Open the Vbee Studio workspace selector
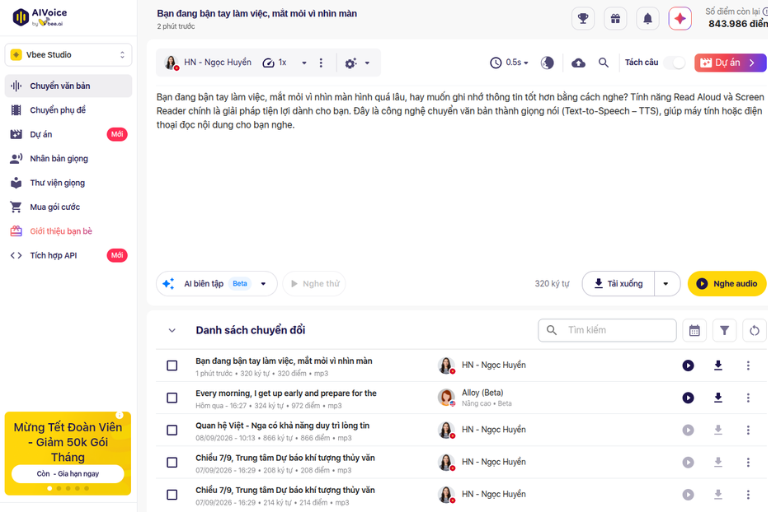768x512 pixels. click(69, 55)
